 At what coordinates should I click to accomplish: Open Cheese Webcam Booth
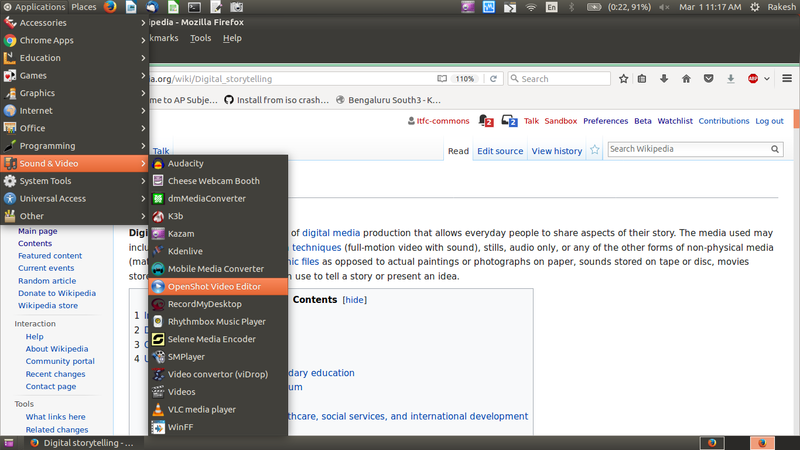218,181
